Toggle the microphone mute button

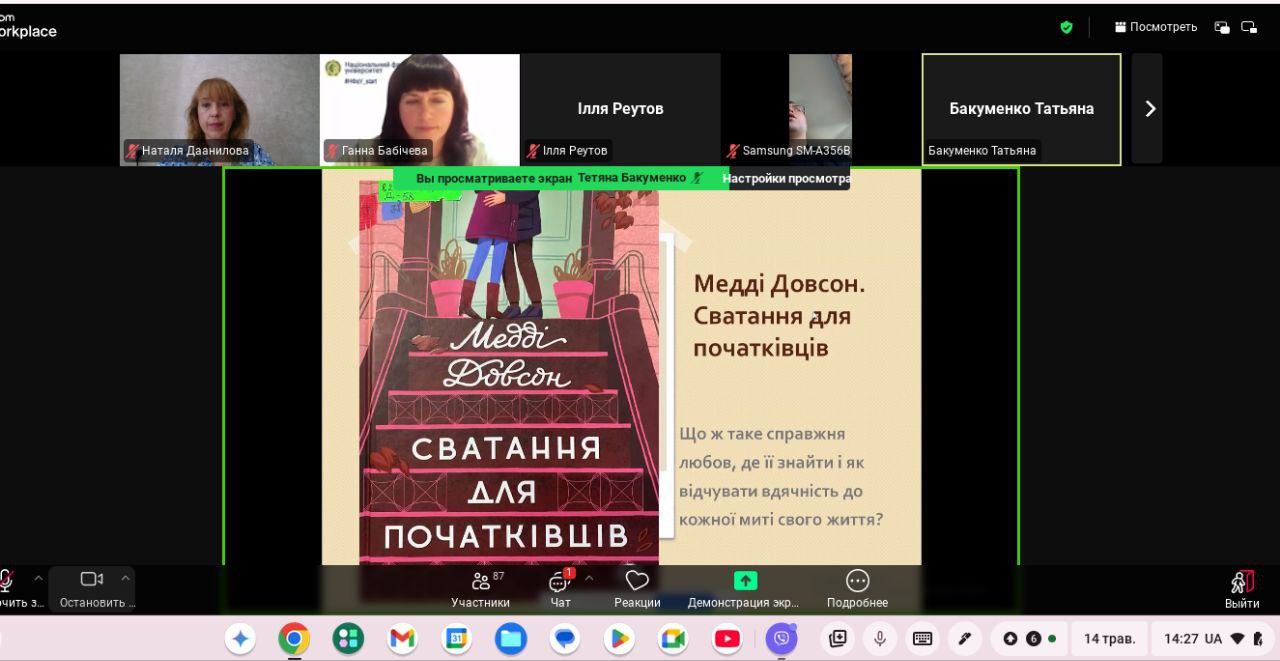click(6, 579)
